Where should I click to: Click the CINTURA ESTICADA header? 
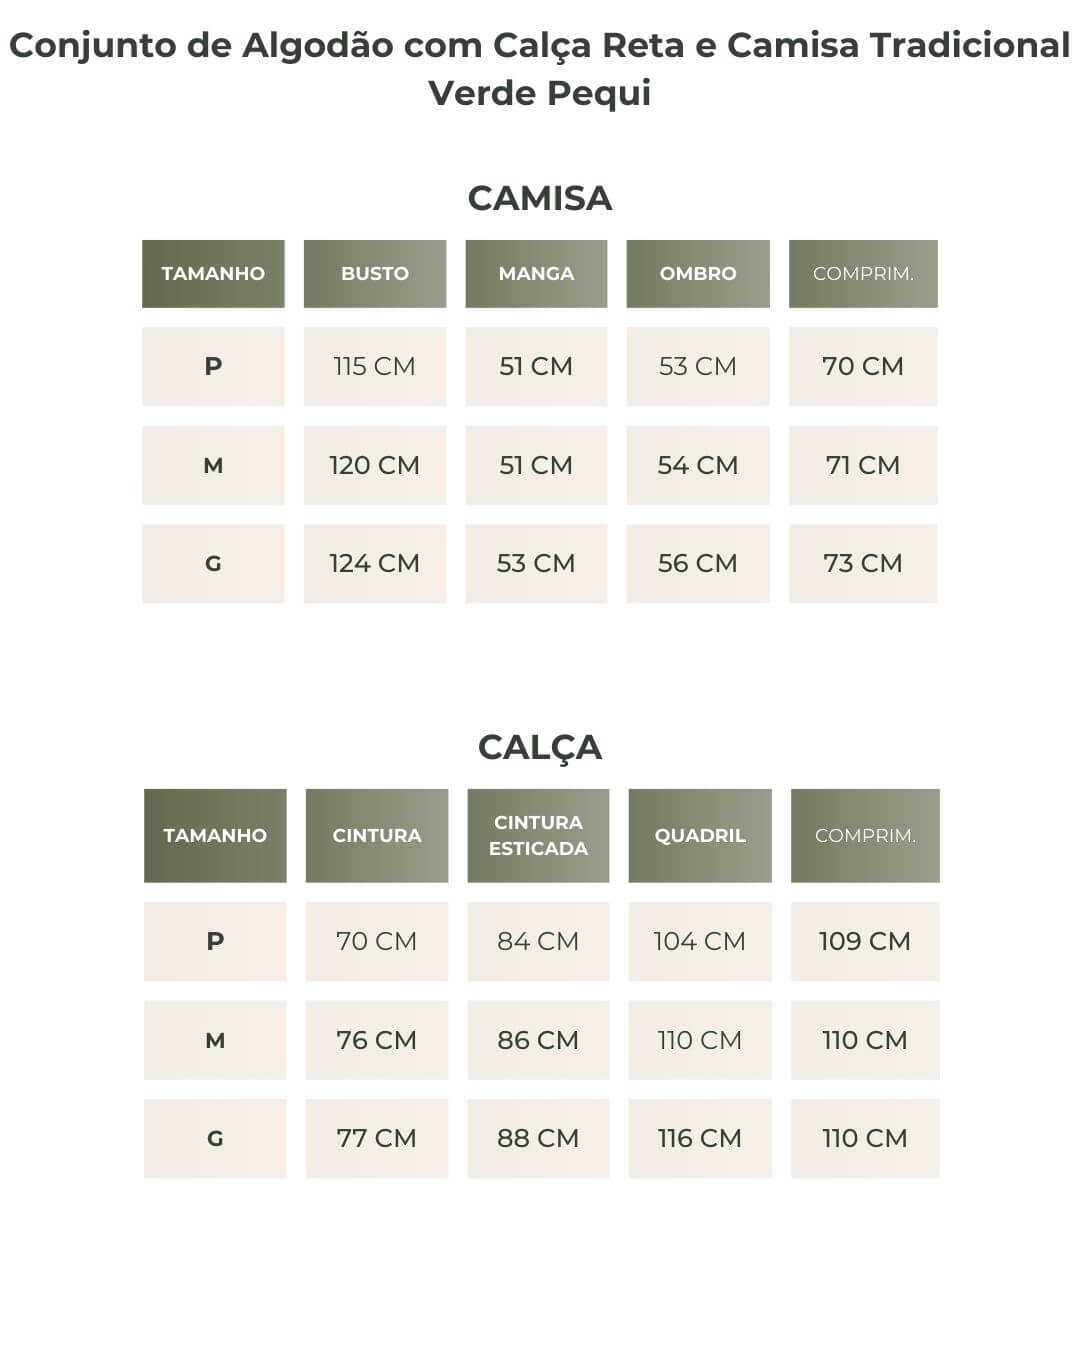click(538, 835)
